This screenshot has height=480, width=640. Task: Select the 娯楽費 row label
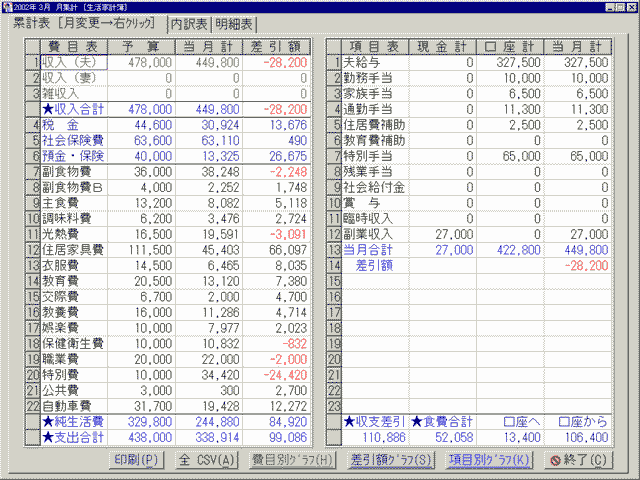tap(74, 328)
